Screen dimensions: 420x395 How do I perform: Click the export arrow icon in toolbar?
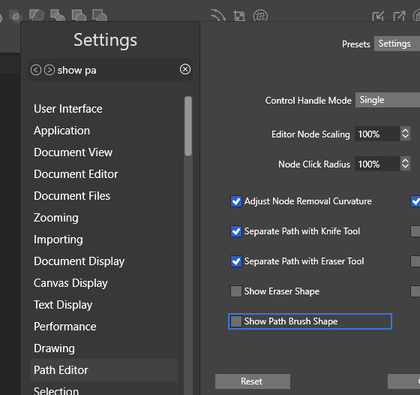(399, 16)
